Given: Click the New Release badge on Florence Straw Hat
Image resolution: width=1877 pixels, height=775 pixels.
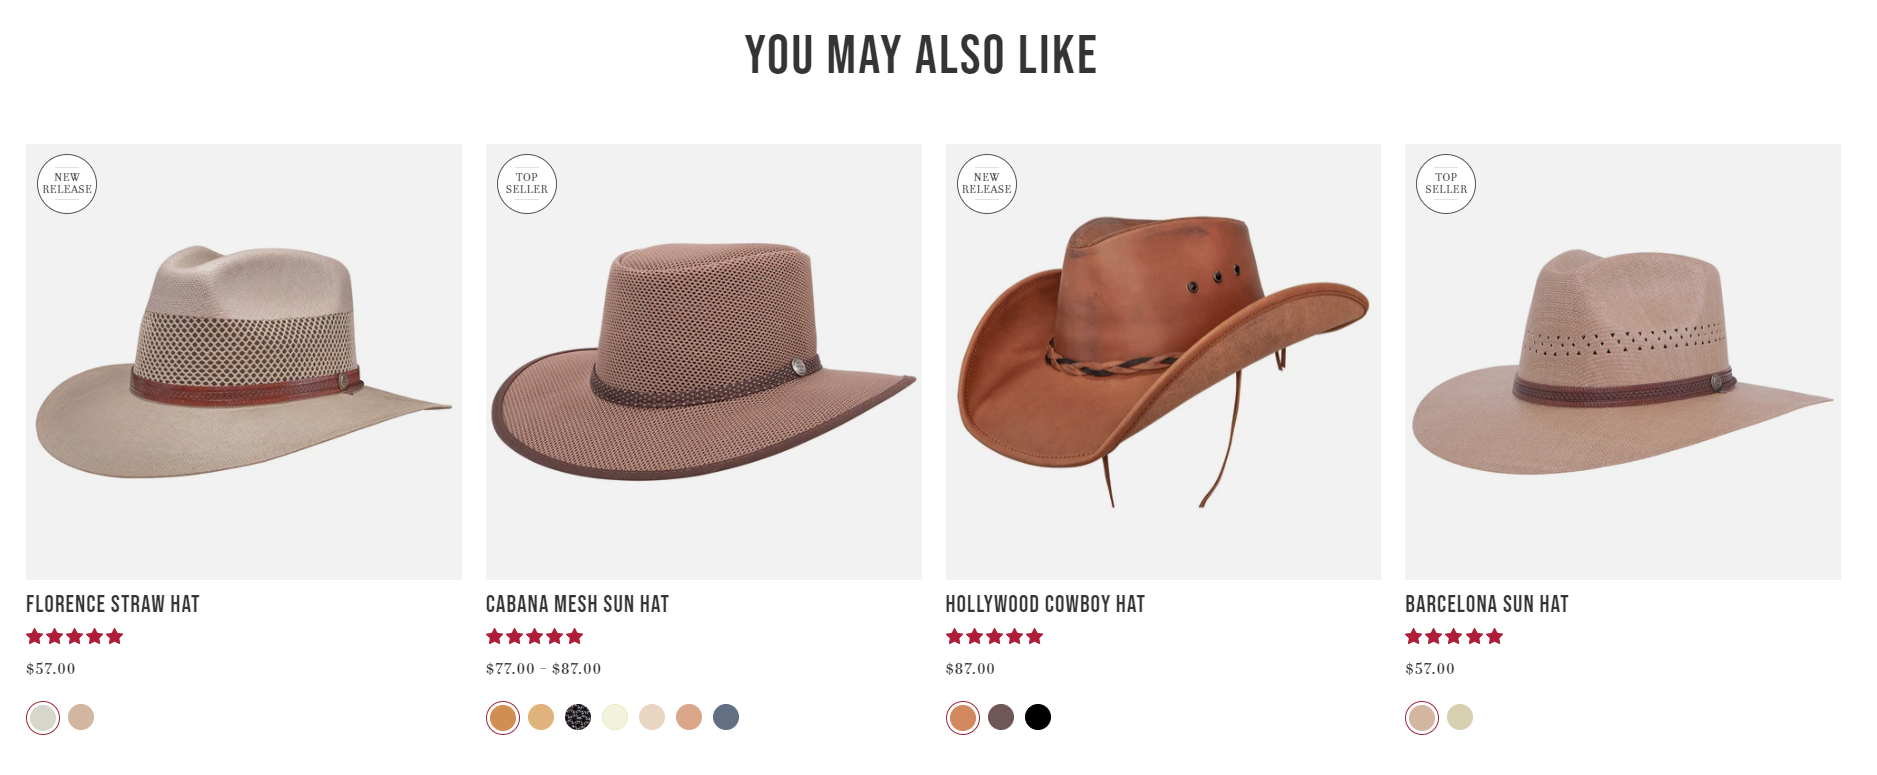Looking at the screenshot, I should 67,184.
